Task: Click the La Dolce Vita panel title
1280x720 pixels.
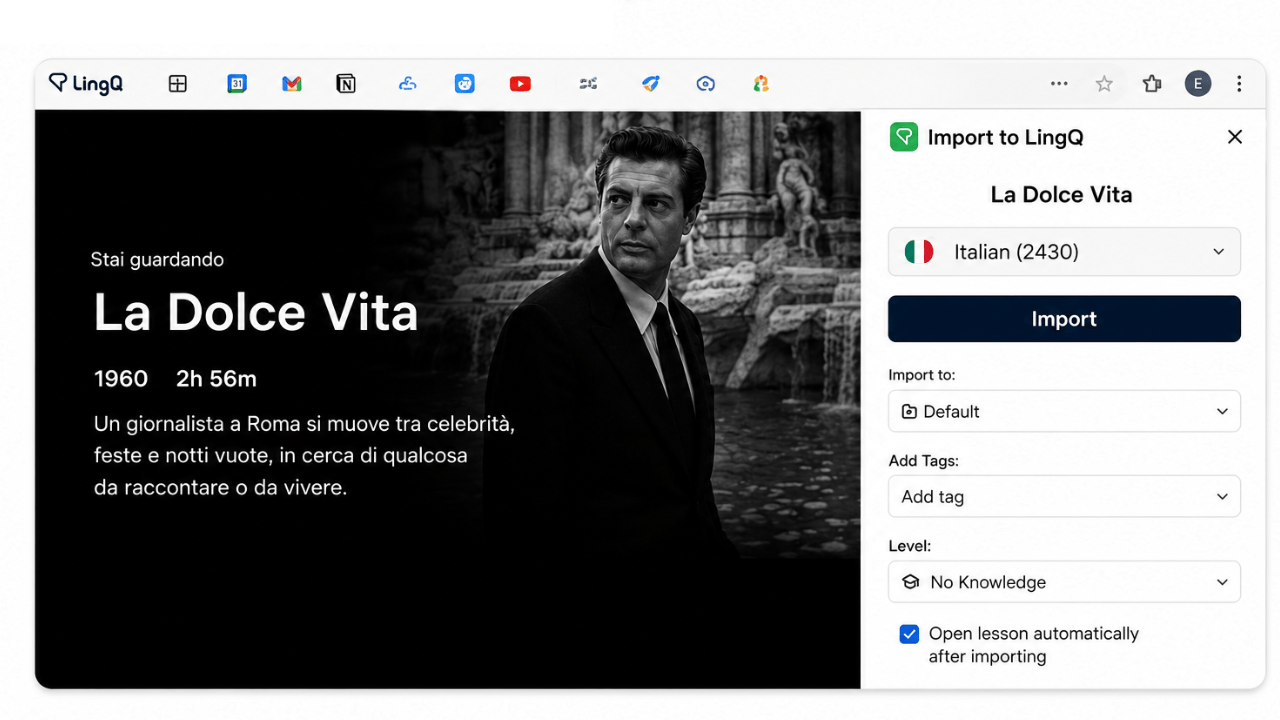Action: click(1061, 195)
